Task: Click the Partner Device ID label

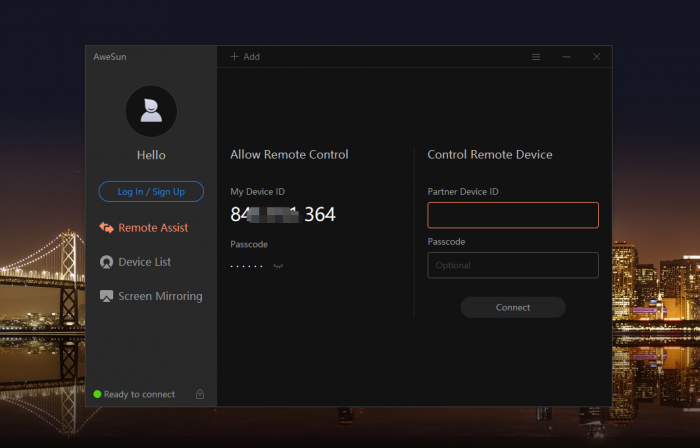Action: tap(463, 192)
